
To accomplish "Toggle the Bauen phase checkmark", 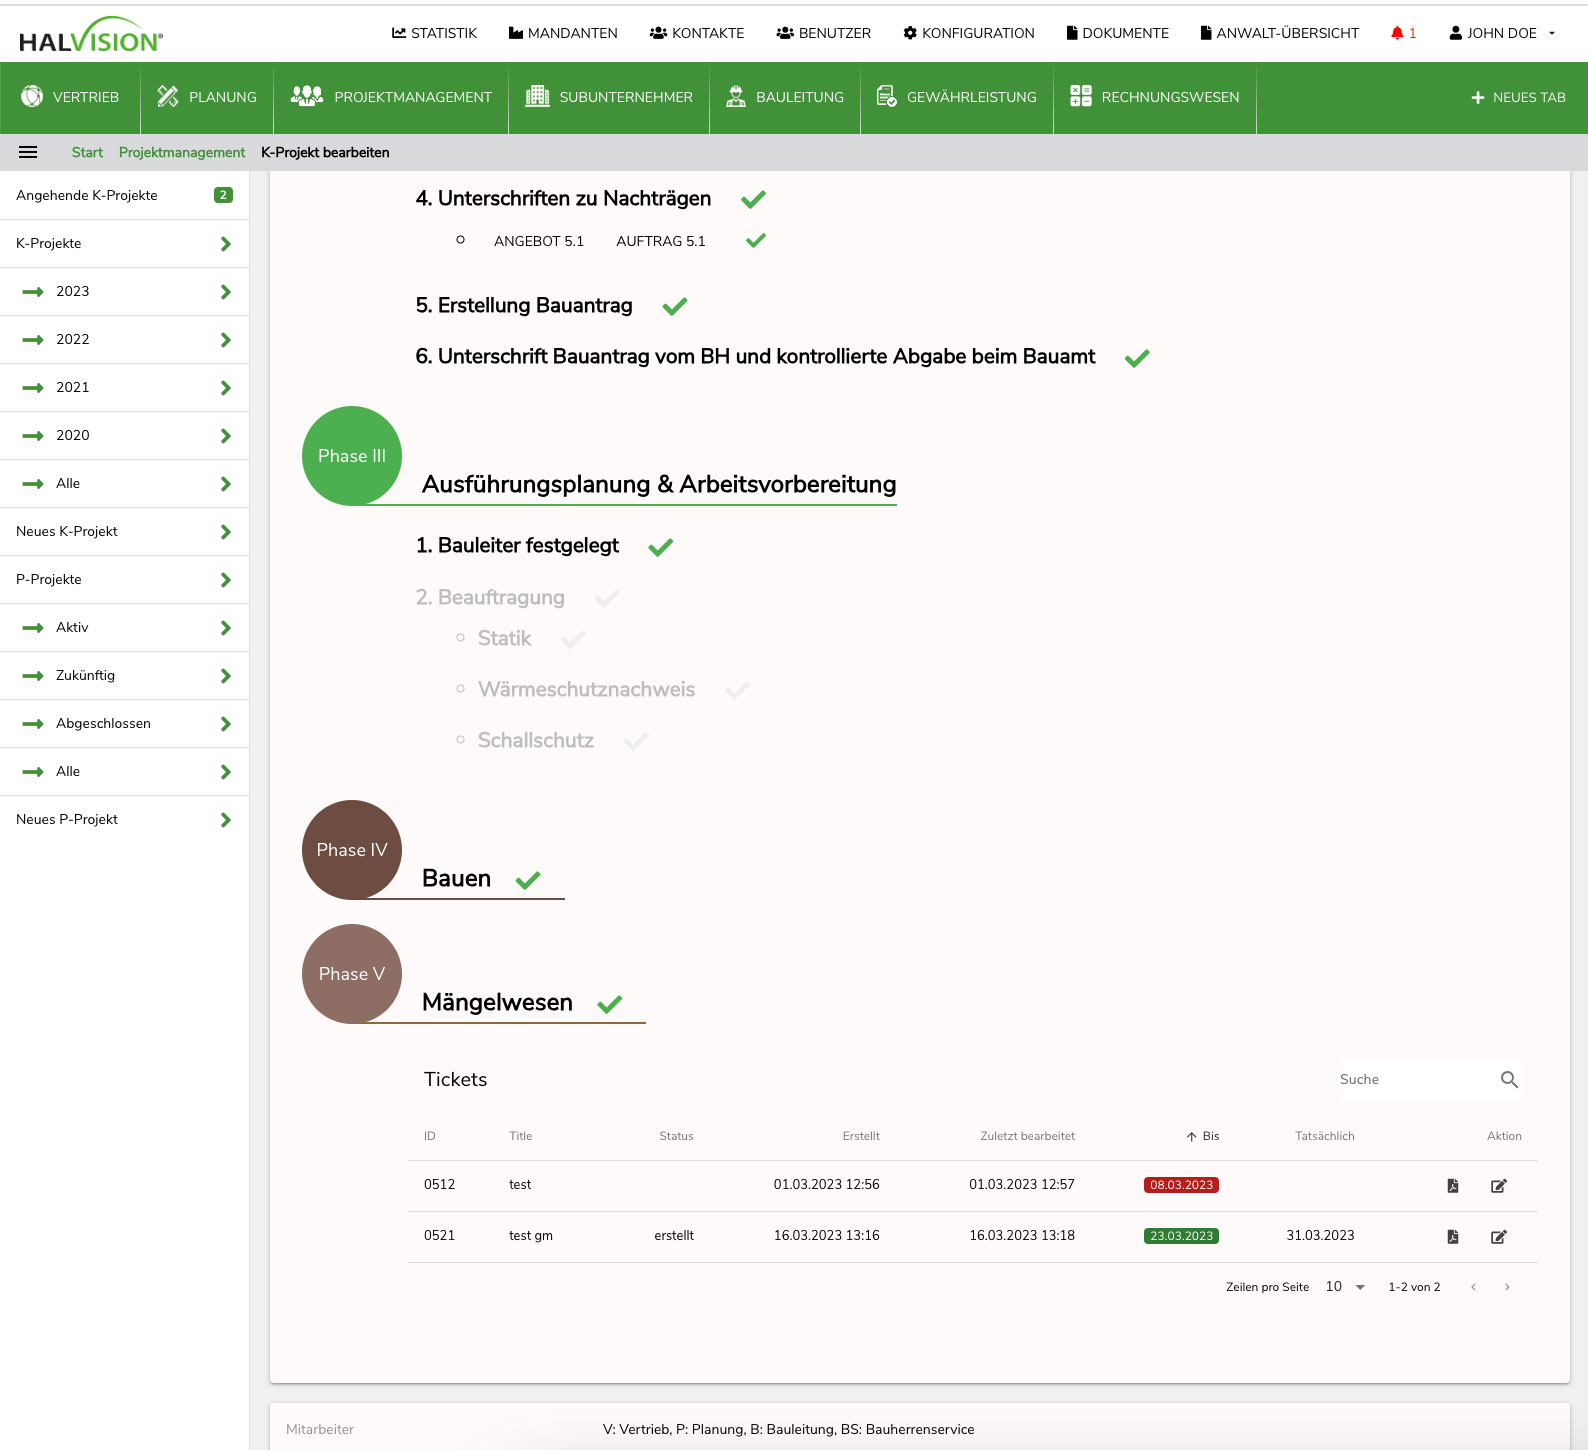I will point(528,880).
